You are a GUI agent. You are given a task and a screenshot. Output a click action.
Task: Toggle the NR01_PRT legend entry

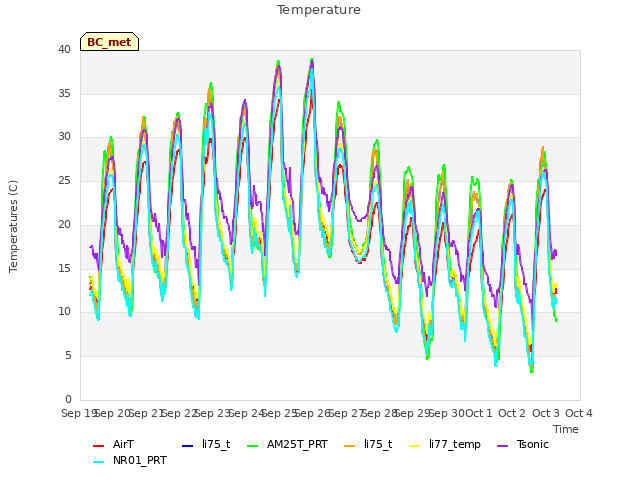[130, 460]
